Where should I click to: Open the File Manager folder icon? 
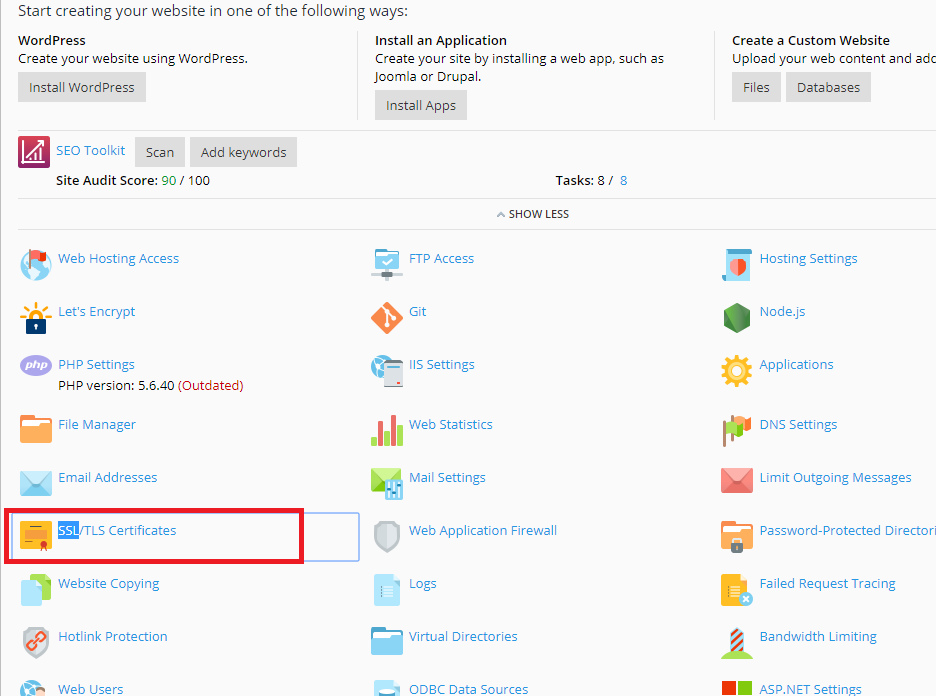(36, 430)
